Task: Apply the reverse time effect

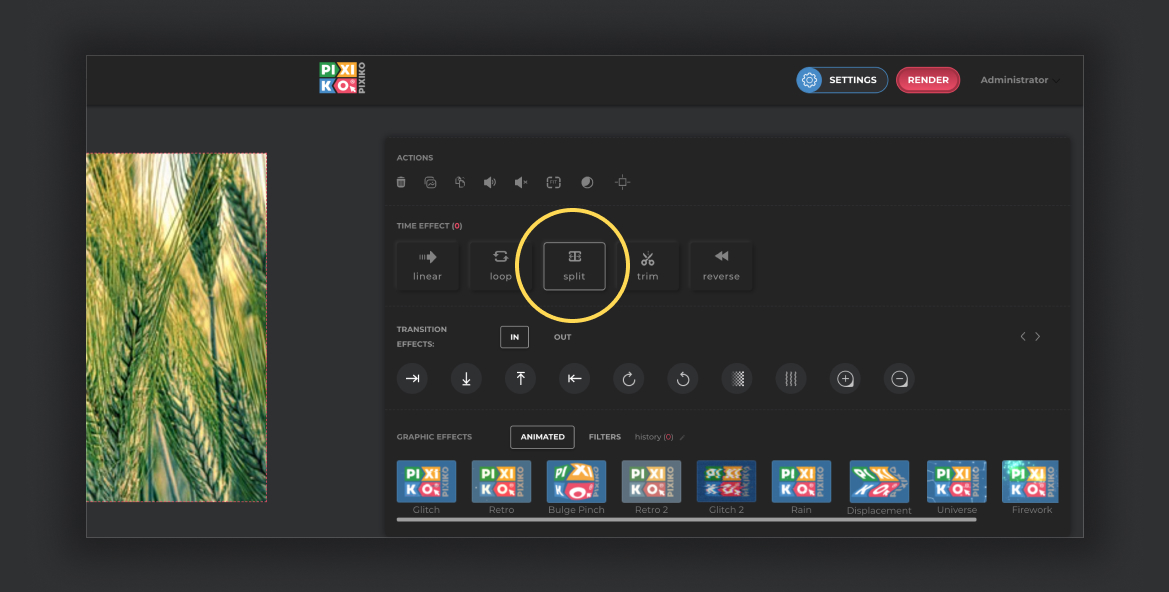Action: click(721, 266)
